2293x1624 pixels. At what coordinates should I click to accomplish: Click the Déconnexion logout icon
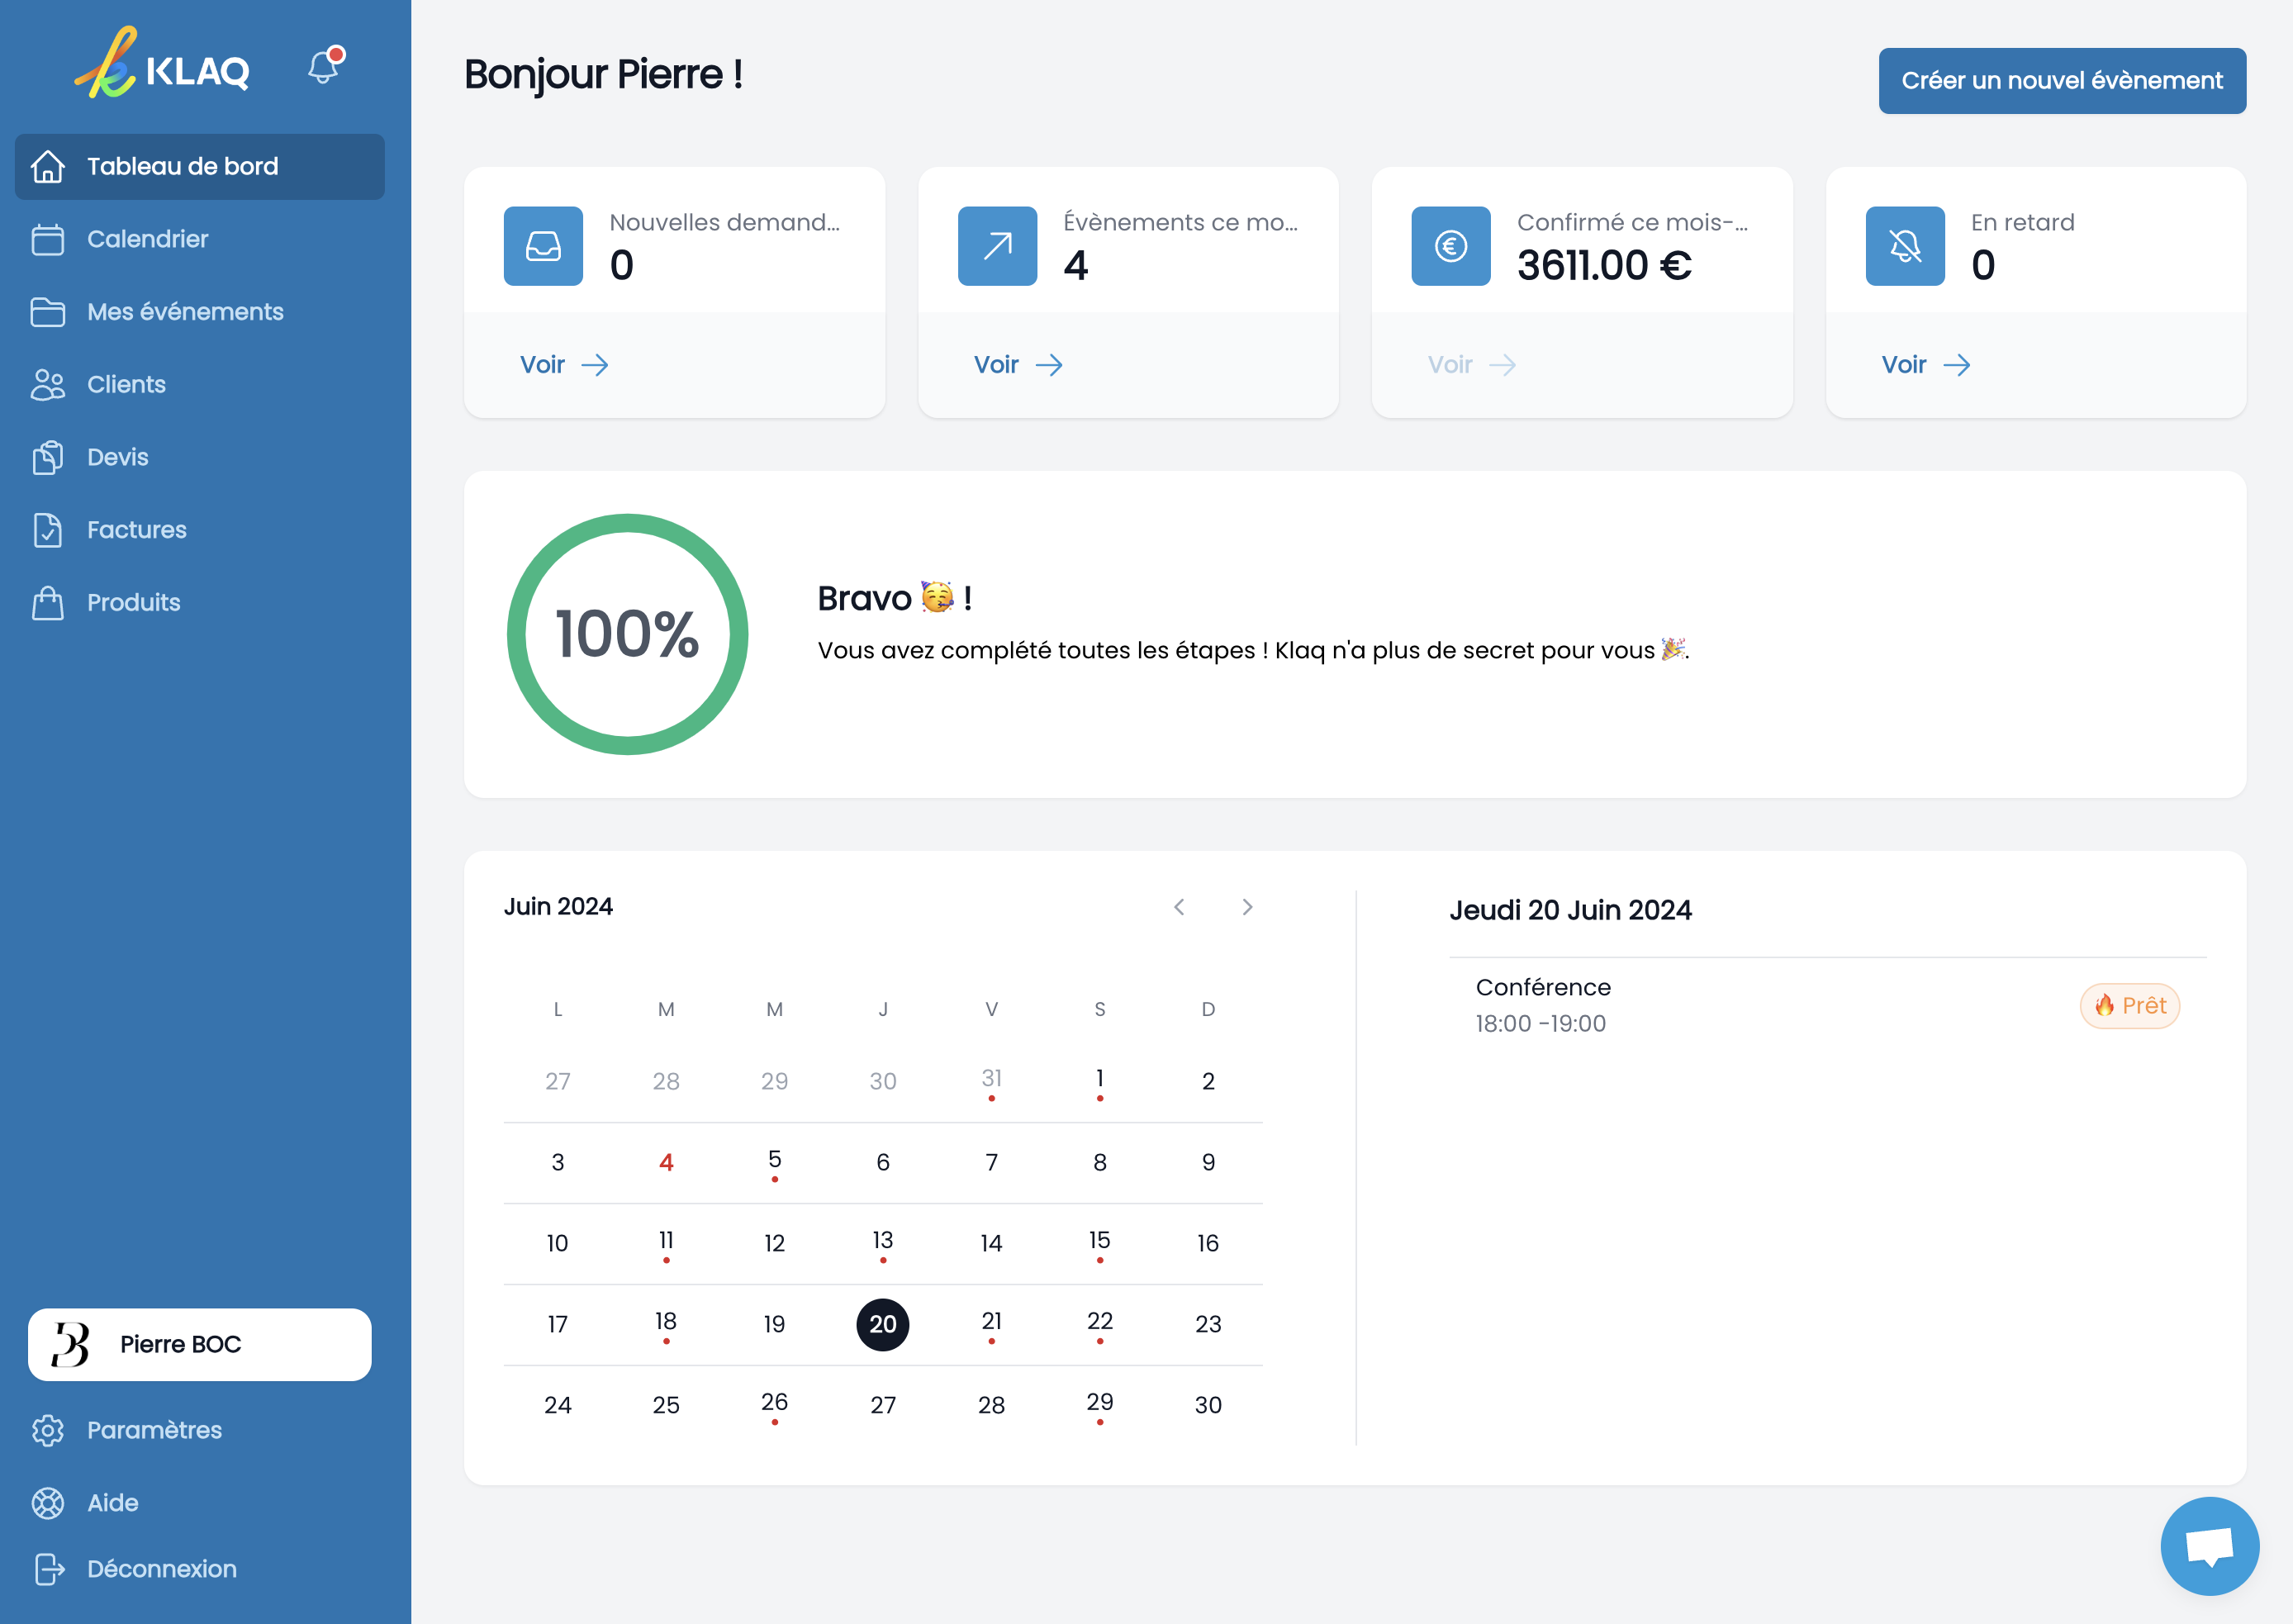point(48,1569)
